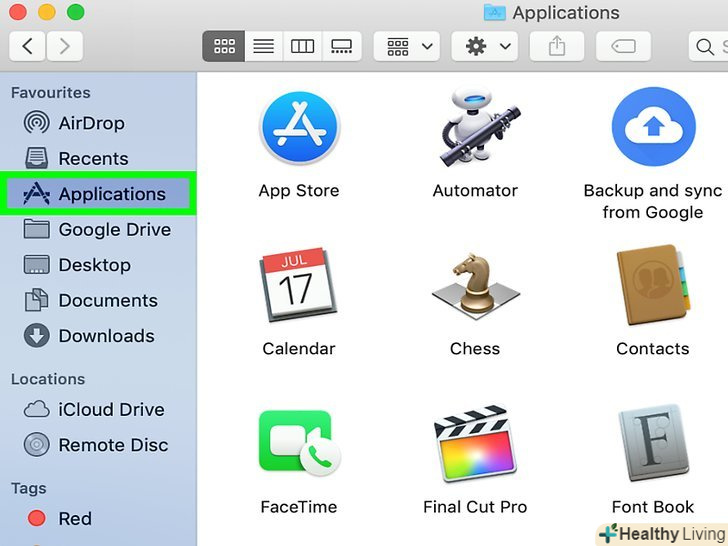Viewport: 728px width, 546px height.
Task: Click the 'Final Cut Pro' name label
Action: tap(475, 507)
